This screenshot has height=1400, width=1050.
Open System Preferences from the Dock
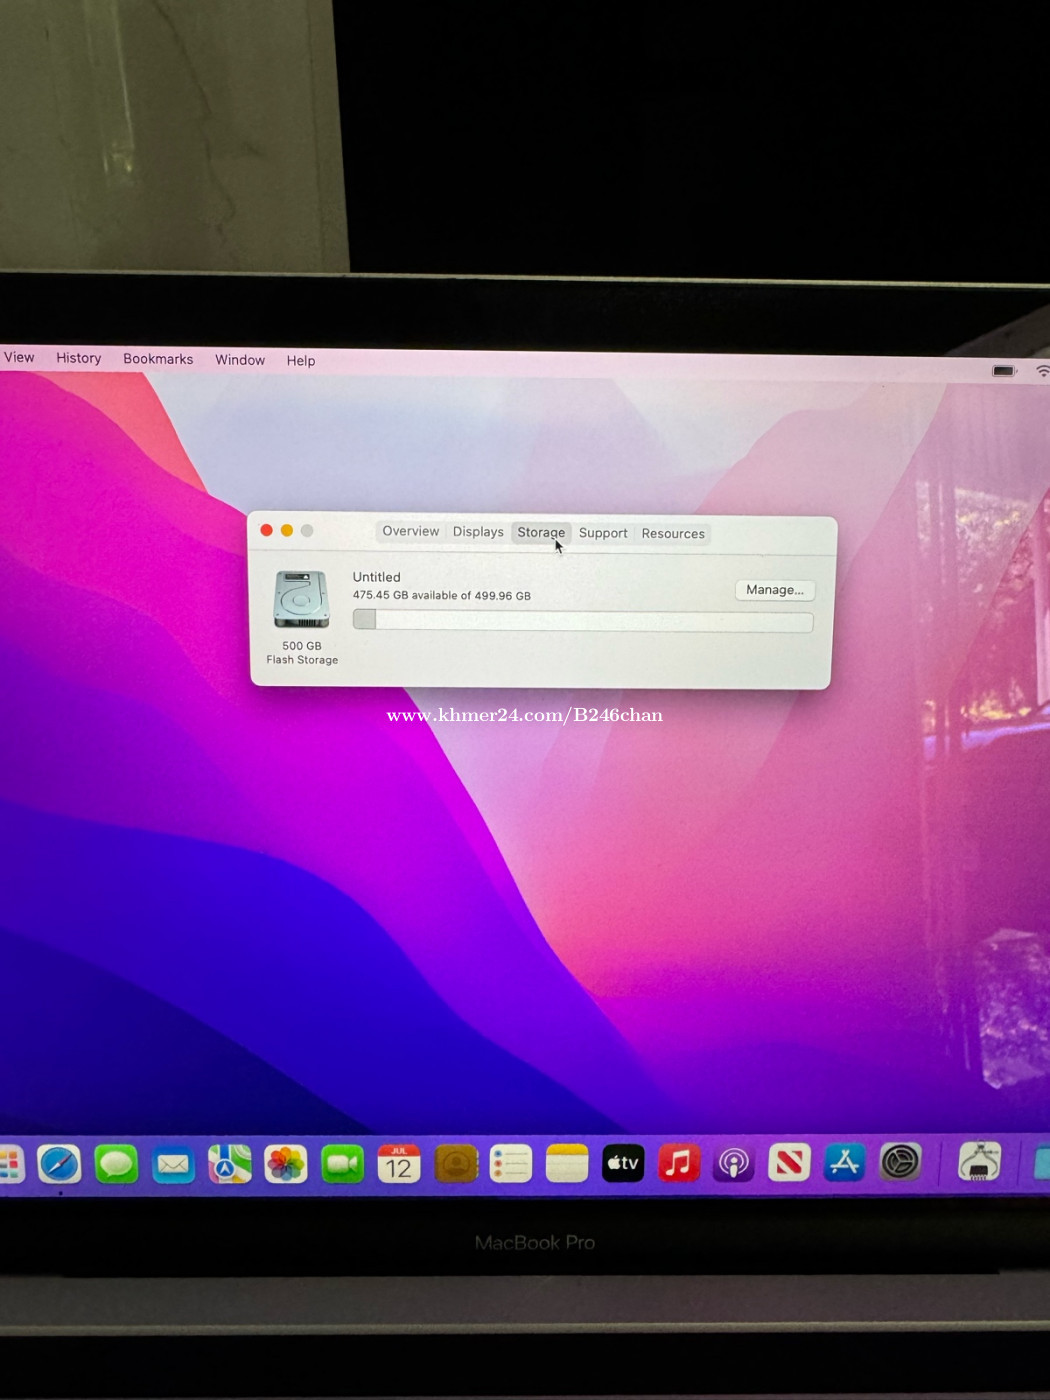pos(900,1162)
